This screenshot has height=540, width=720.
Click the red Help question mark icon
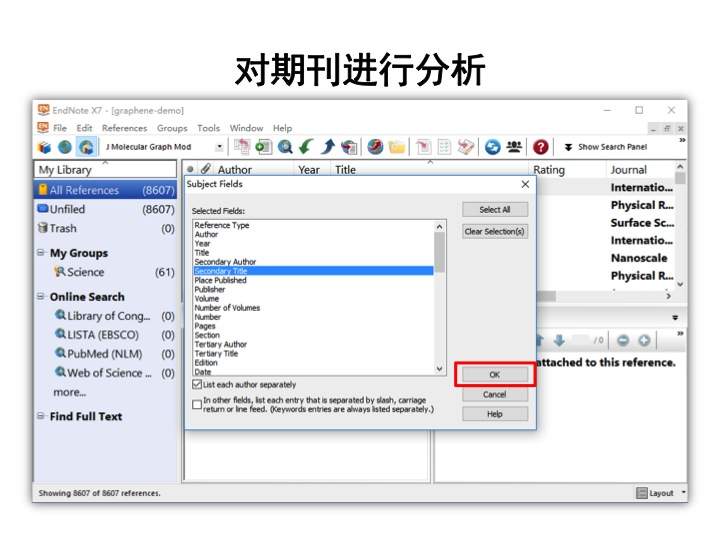[x=540, y=147]
